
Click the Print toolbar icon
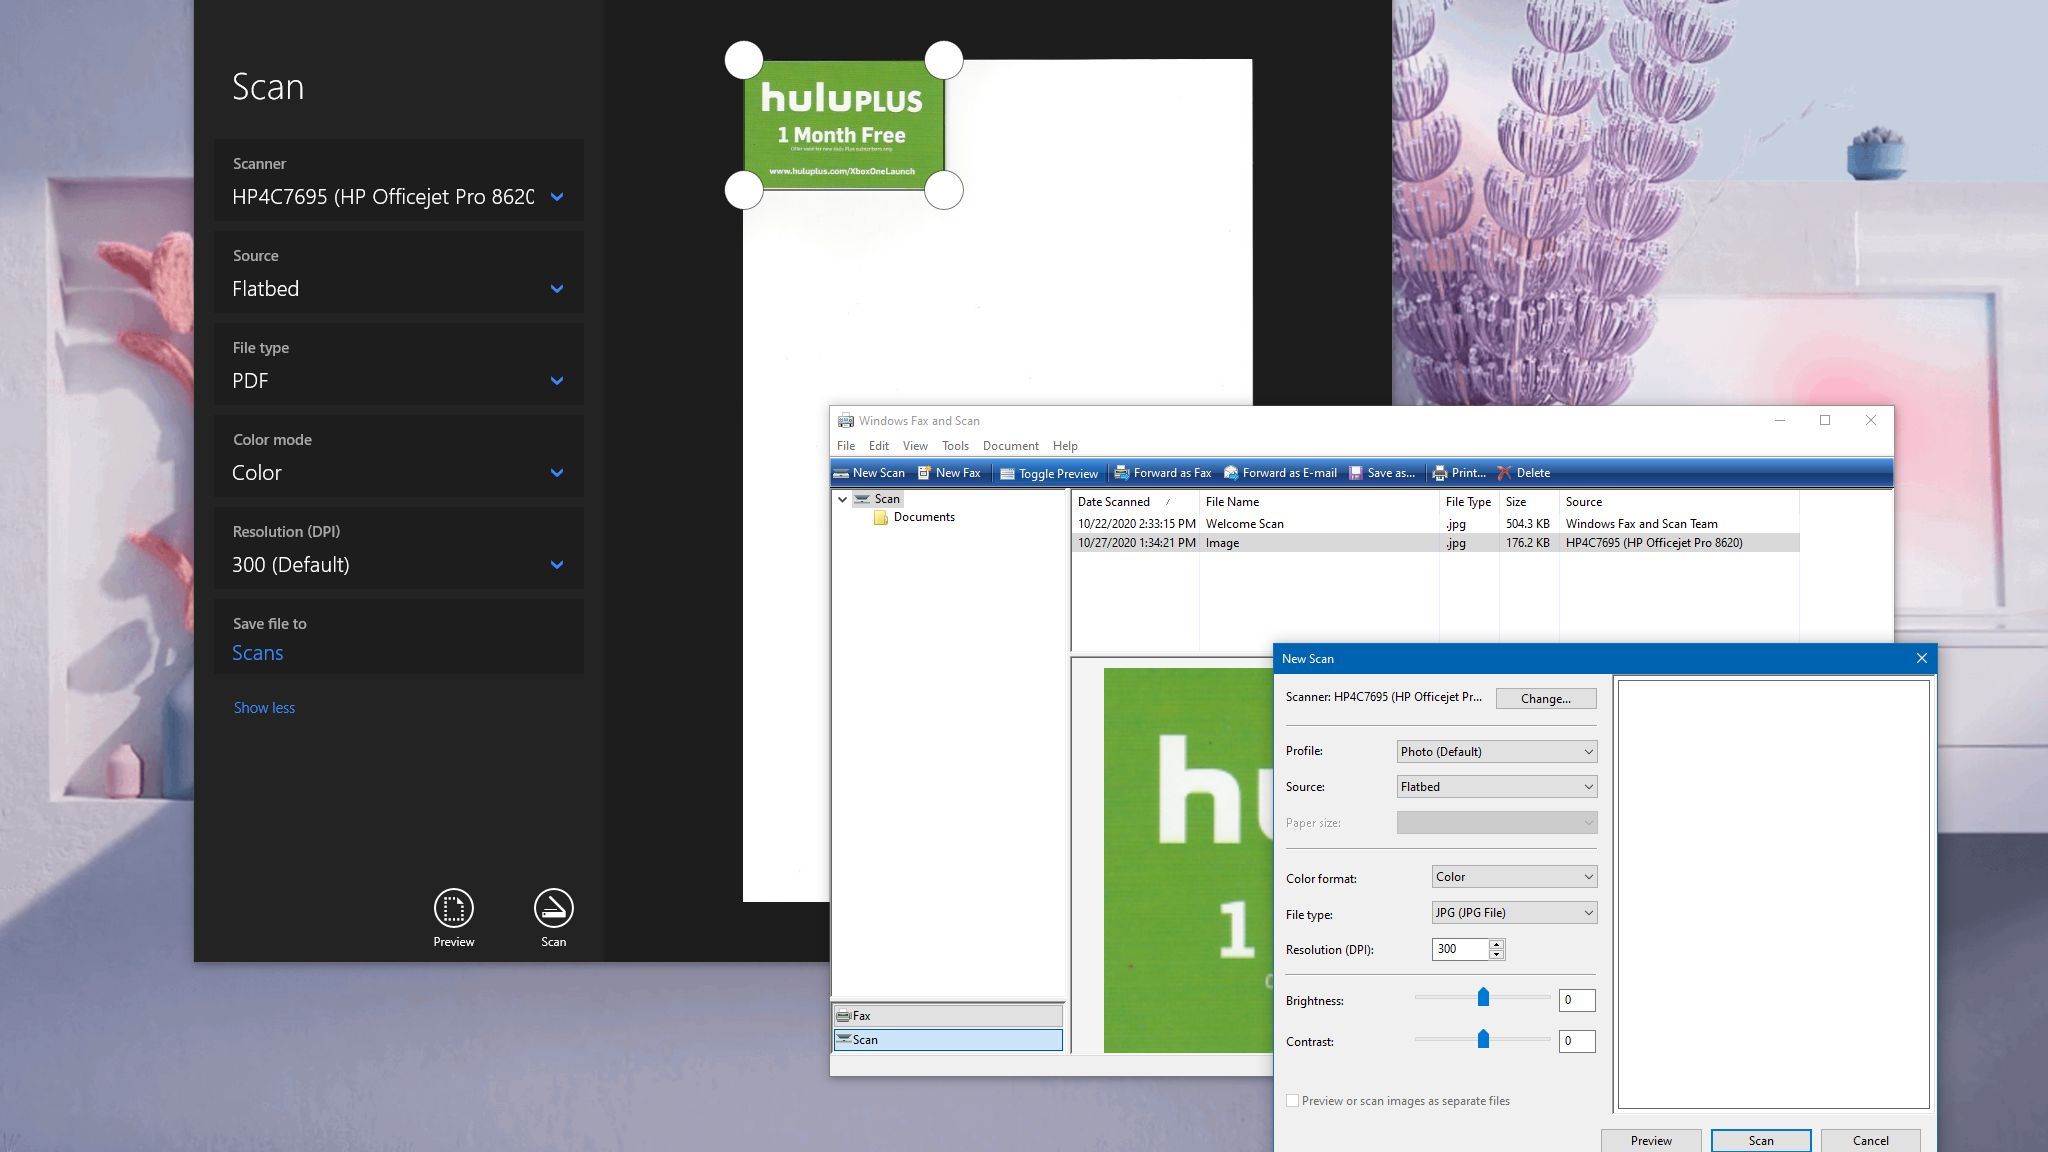pyautogui.click(x=1440, y=473)
